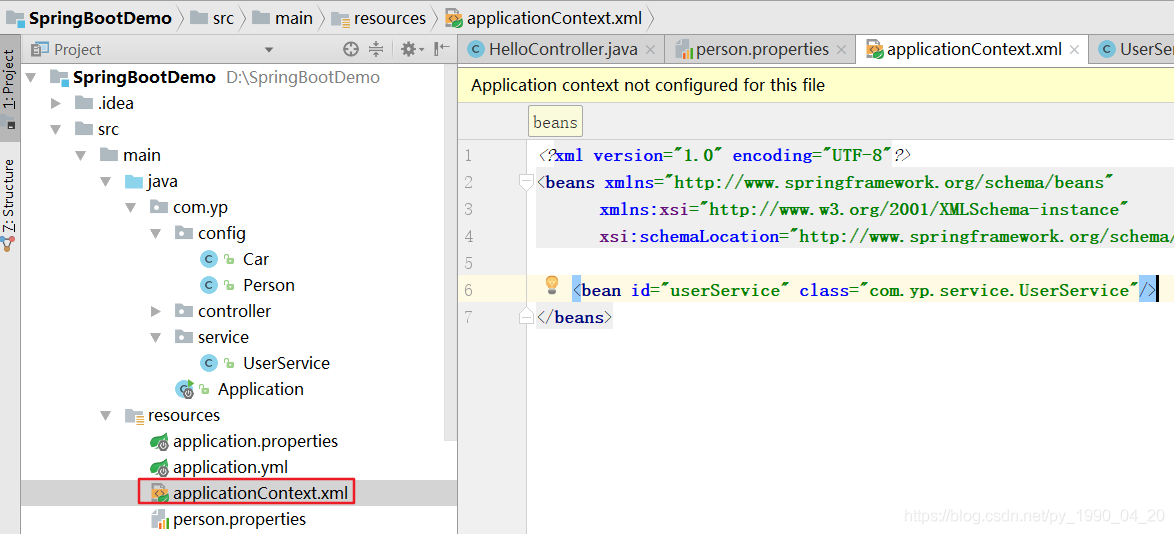The height and width of the screenshot is (534, 1174).
Task: Click the controller package folder icon
Action: point(183,310)
